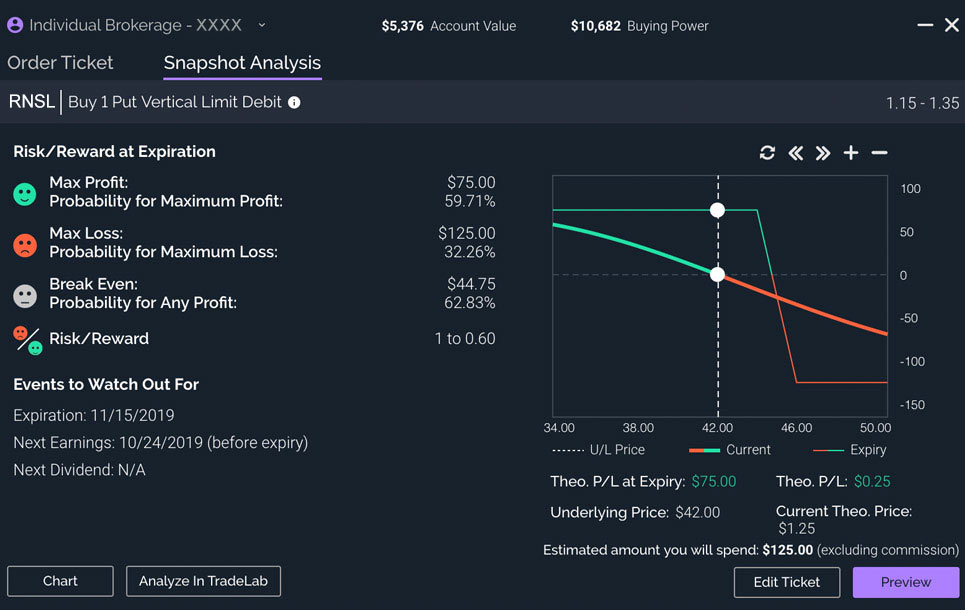The height and width of the screenshot is (610, 965).
Task: Toggle the Expiry line legend
Action: (x=864, y=450)
